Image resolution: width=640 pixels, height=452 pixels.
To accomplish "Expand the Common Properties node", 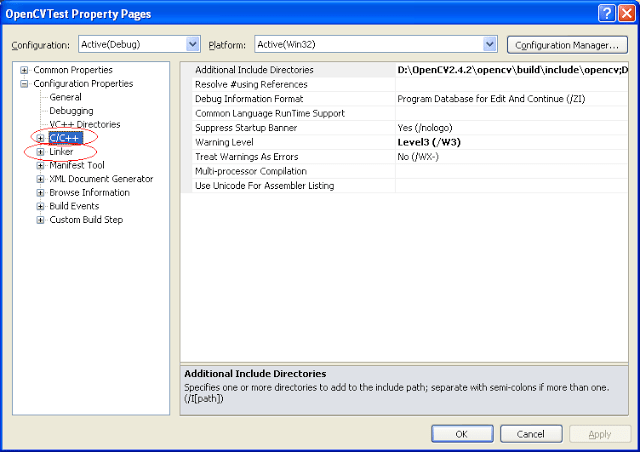I will point(24,70).
